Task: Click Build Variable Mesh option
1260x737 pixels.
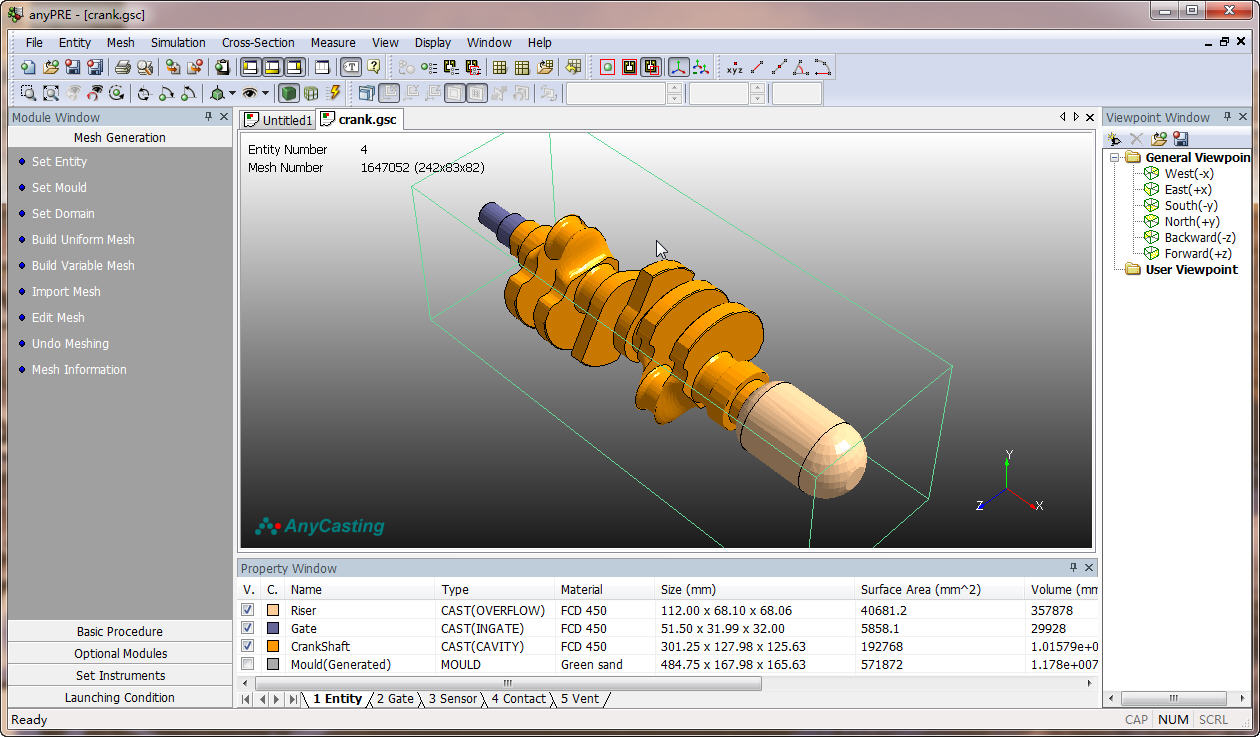Action: coord(83,265)
